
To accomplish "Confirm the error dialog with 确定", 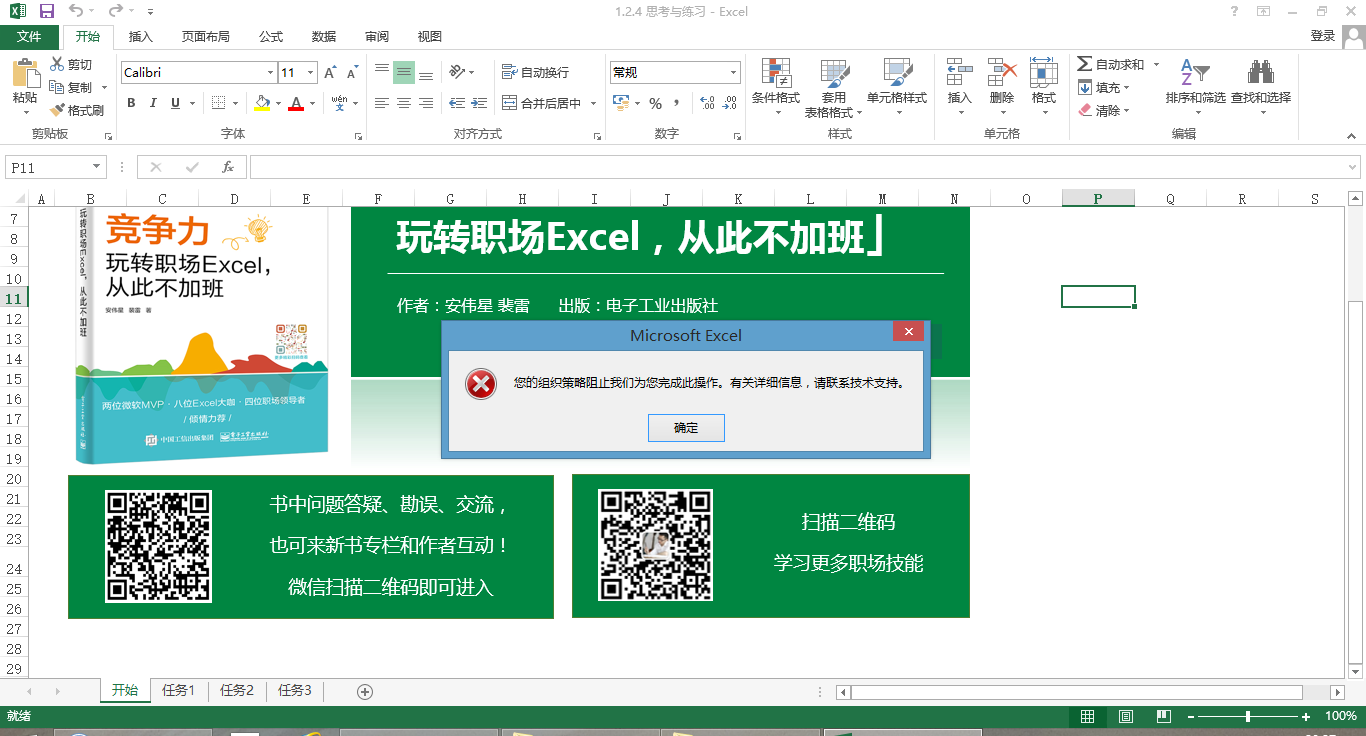I will tap(686, 428).
